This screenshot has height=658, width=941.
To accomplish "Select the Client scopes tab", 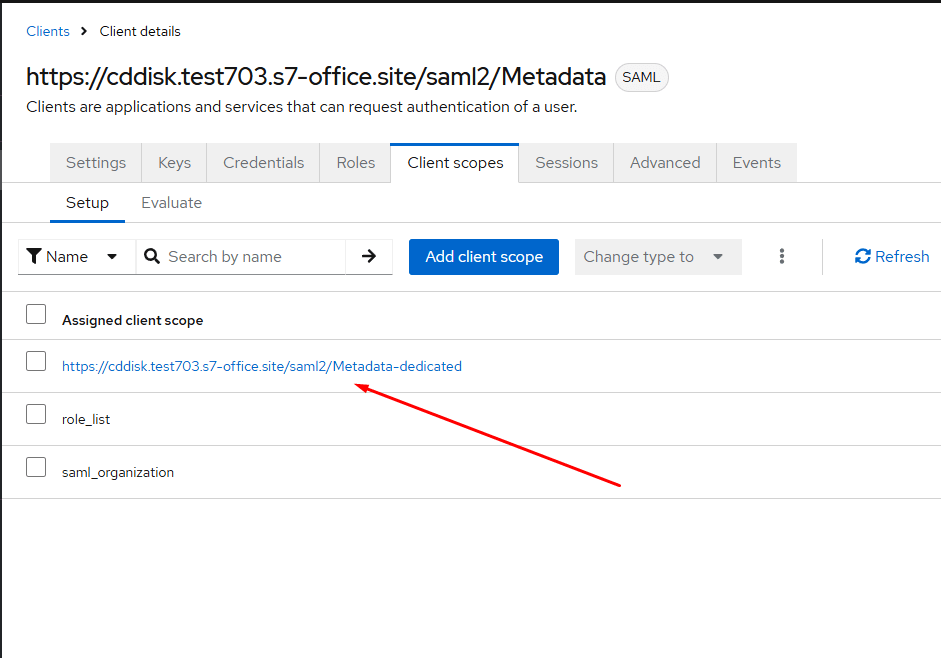I will pos(455,163).
